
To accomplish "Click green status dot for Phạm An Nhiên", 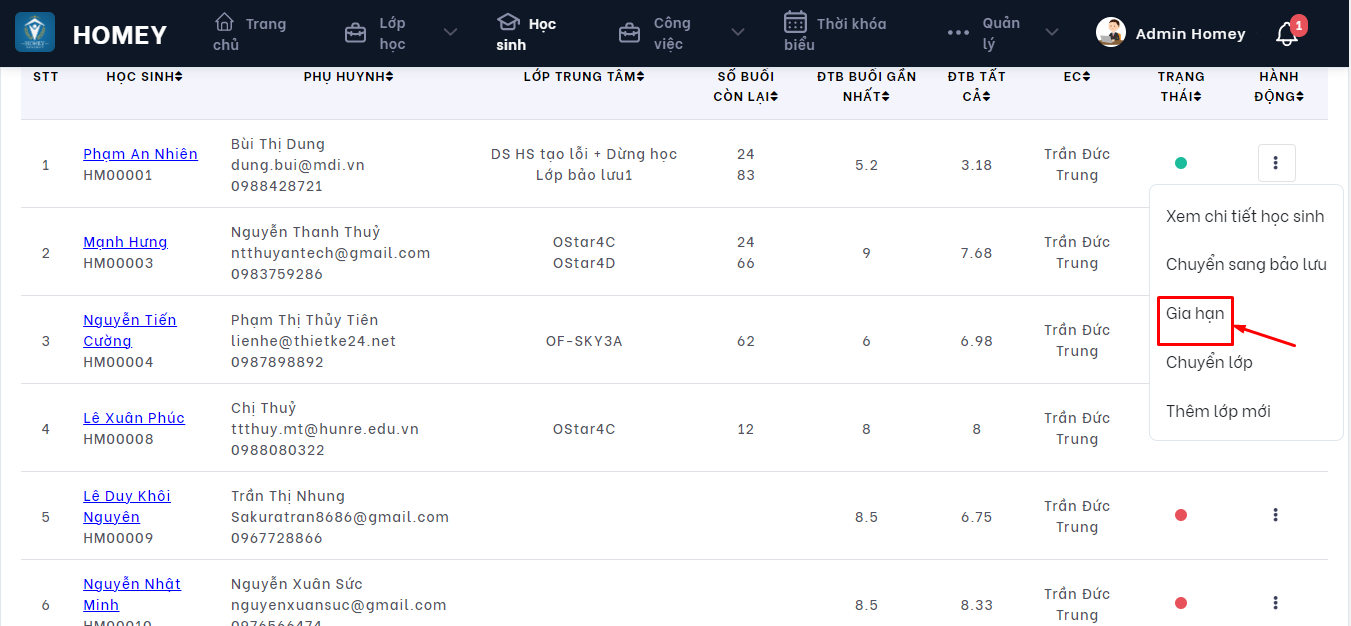I will click(1181, 163).
